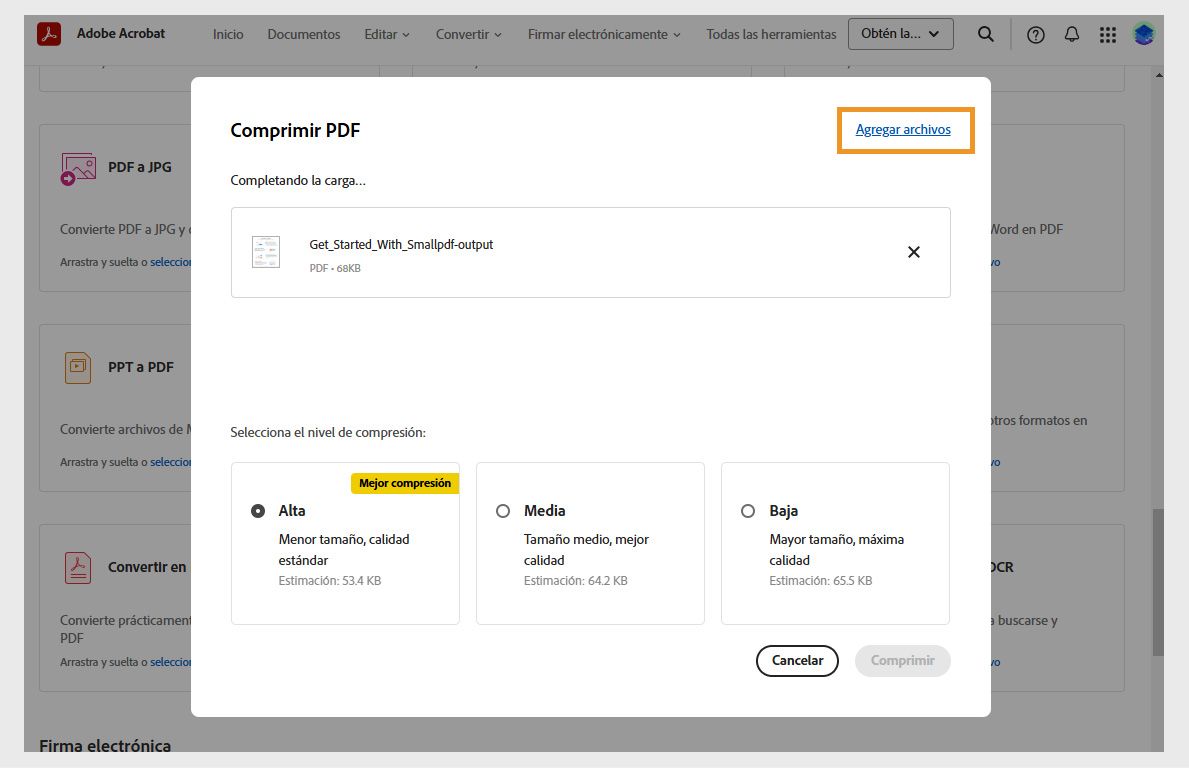Open the profile avatar icon
The height and width of the screenshot is (768, 1189).
click(x=1143, y=34)
